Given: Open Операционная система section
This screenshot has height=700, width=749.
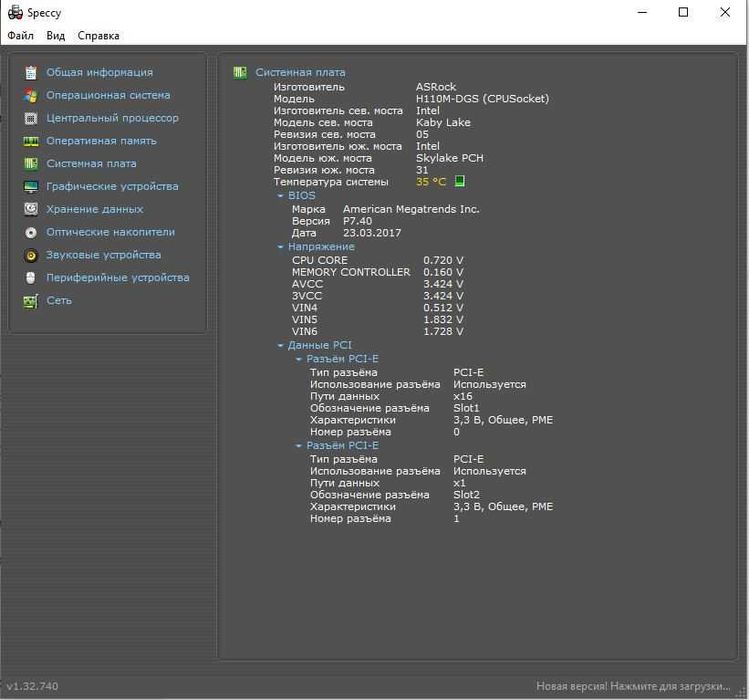Looking at the screenshot, I should pos(108,96).
